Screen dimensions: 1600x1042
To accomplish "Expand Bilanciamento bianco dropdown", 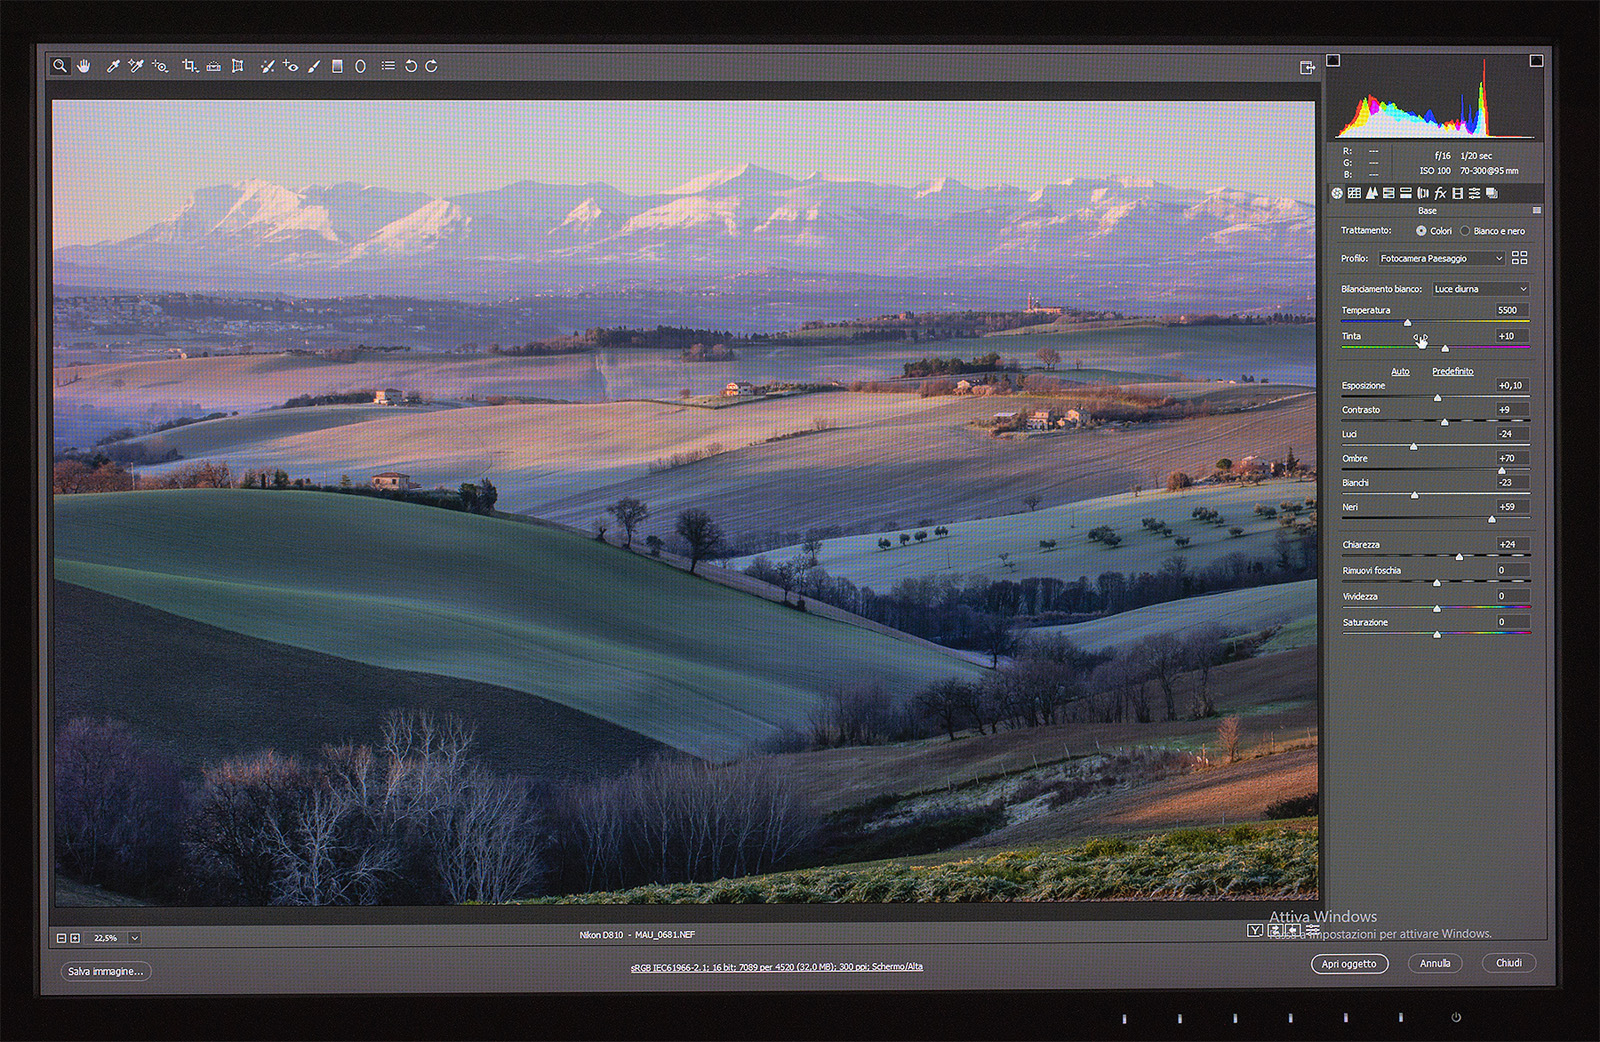I will tap(1480, 289).
